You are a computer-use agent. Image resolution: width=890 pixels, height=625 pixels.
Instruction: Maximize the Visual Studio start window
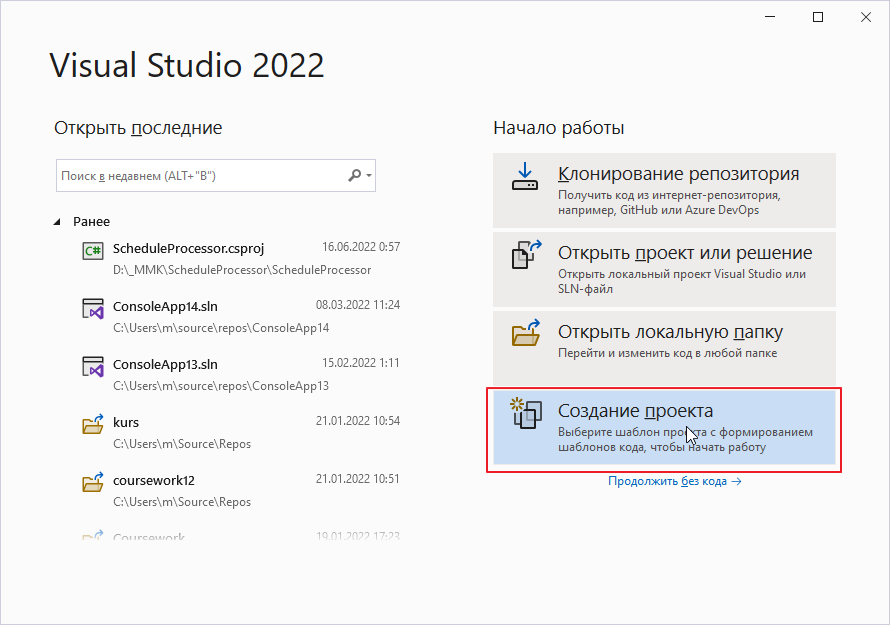coord(818,17)
